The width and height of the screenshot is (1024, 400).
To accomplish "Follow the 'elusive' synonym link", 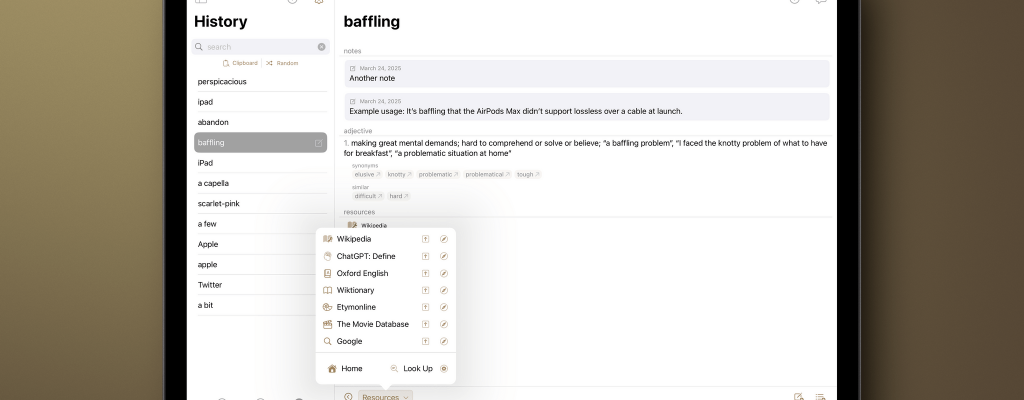I will [364, 174].
